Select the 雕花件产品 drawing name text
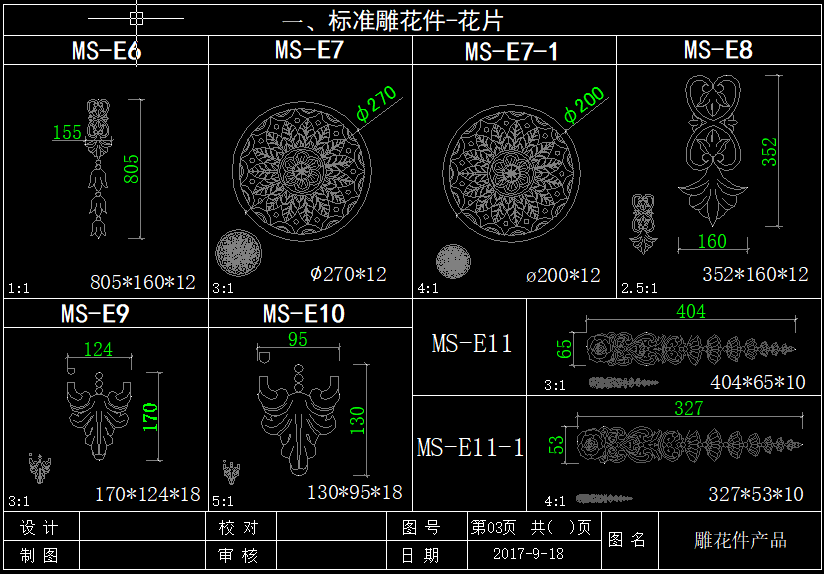The width and height of the screenshot is (824, 574). [740, 540]
